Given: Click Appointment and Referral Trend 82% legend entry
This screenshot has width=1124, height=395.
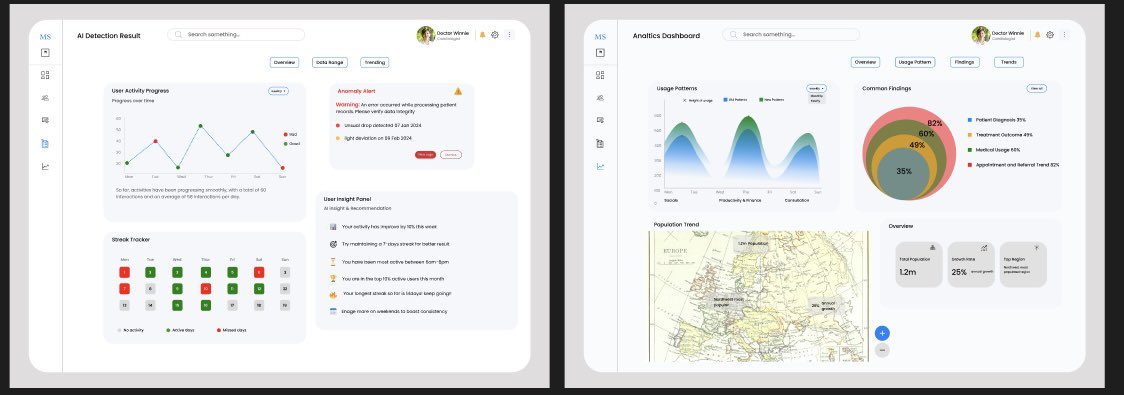Looking at the screenshot, I should coord(1013,165).
